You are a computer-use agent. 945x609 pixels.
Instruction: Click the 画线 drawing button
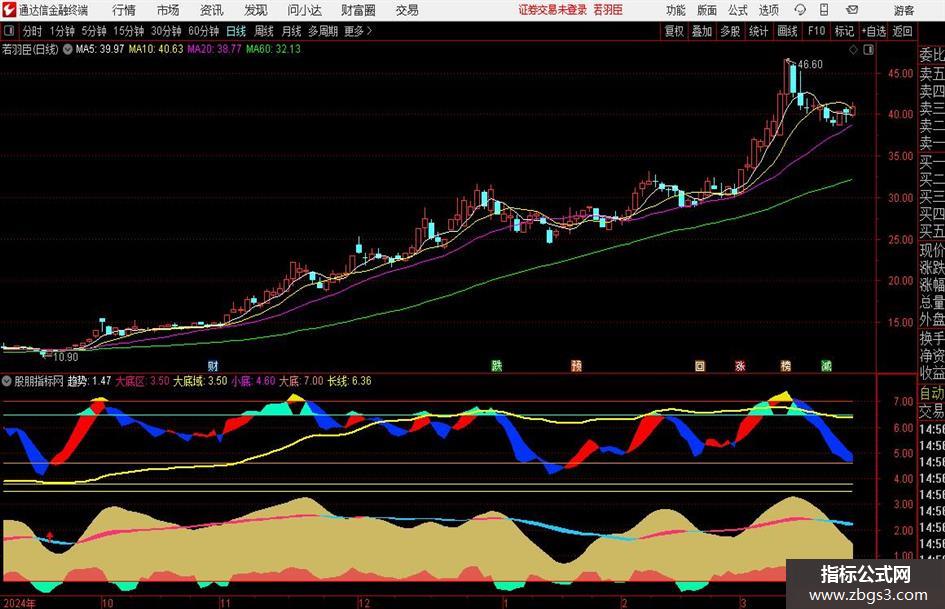[x=787, y=31]
